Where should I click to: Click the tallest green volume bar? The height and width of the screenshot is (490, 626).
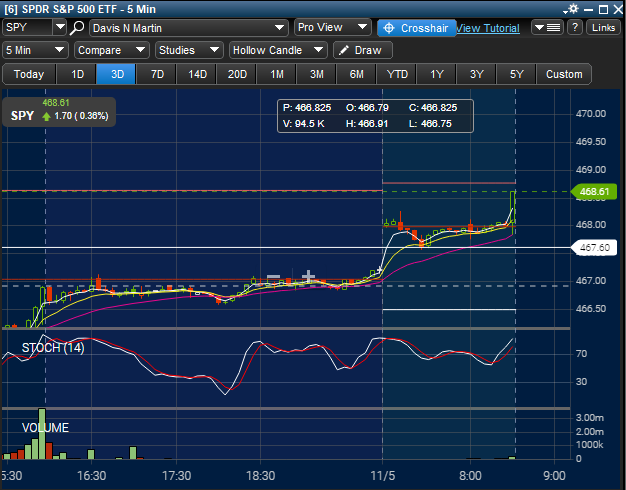42,434
